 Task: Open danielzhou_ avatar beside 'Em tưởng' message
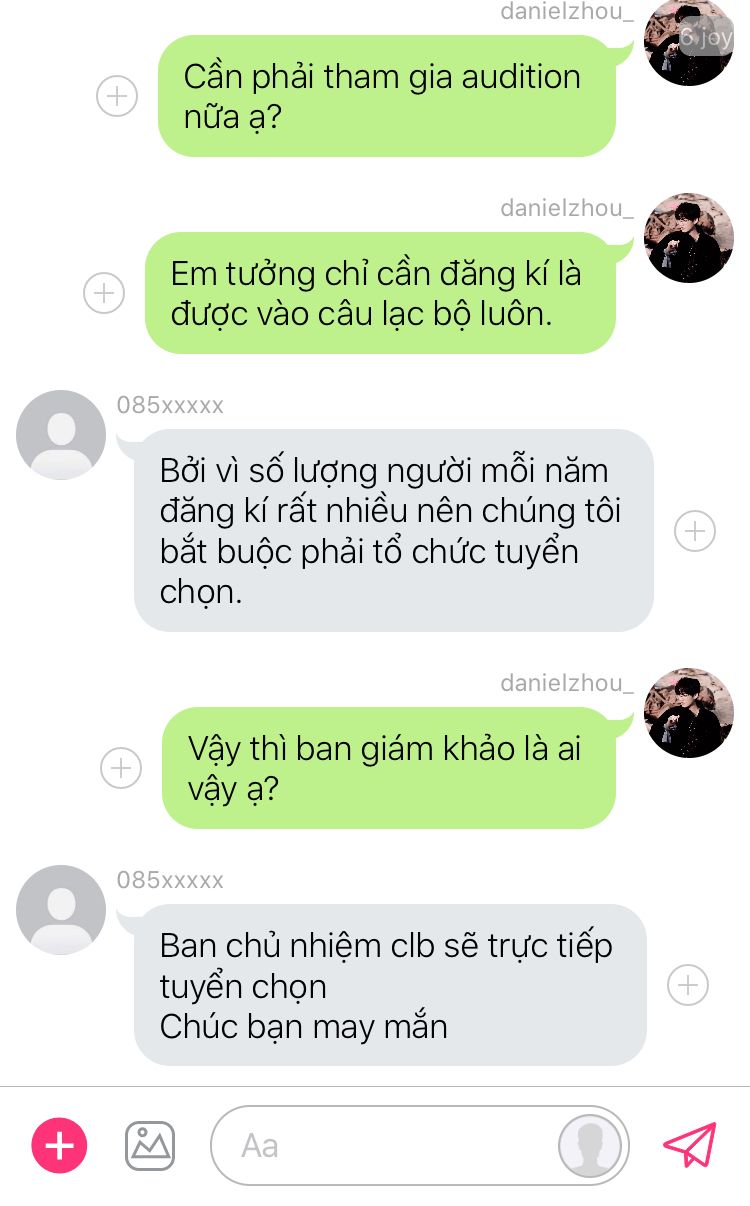coord(690,238)
